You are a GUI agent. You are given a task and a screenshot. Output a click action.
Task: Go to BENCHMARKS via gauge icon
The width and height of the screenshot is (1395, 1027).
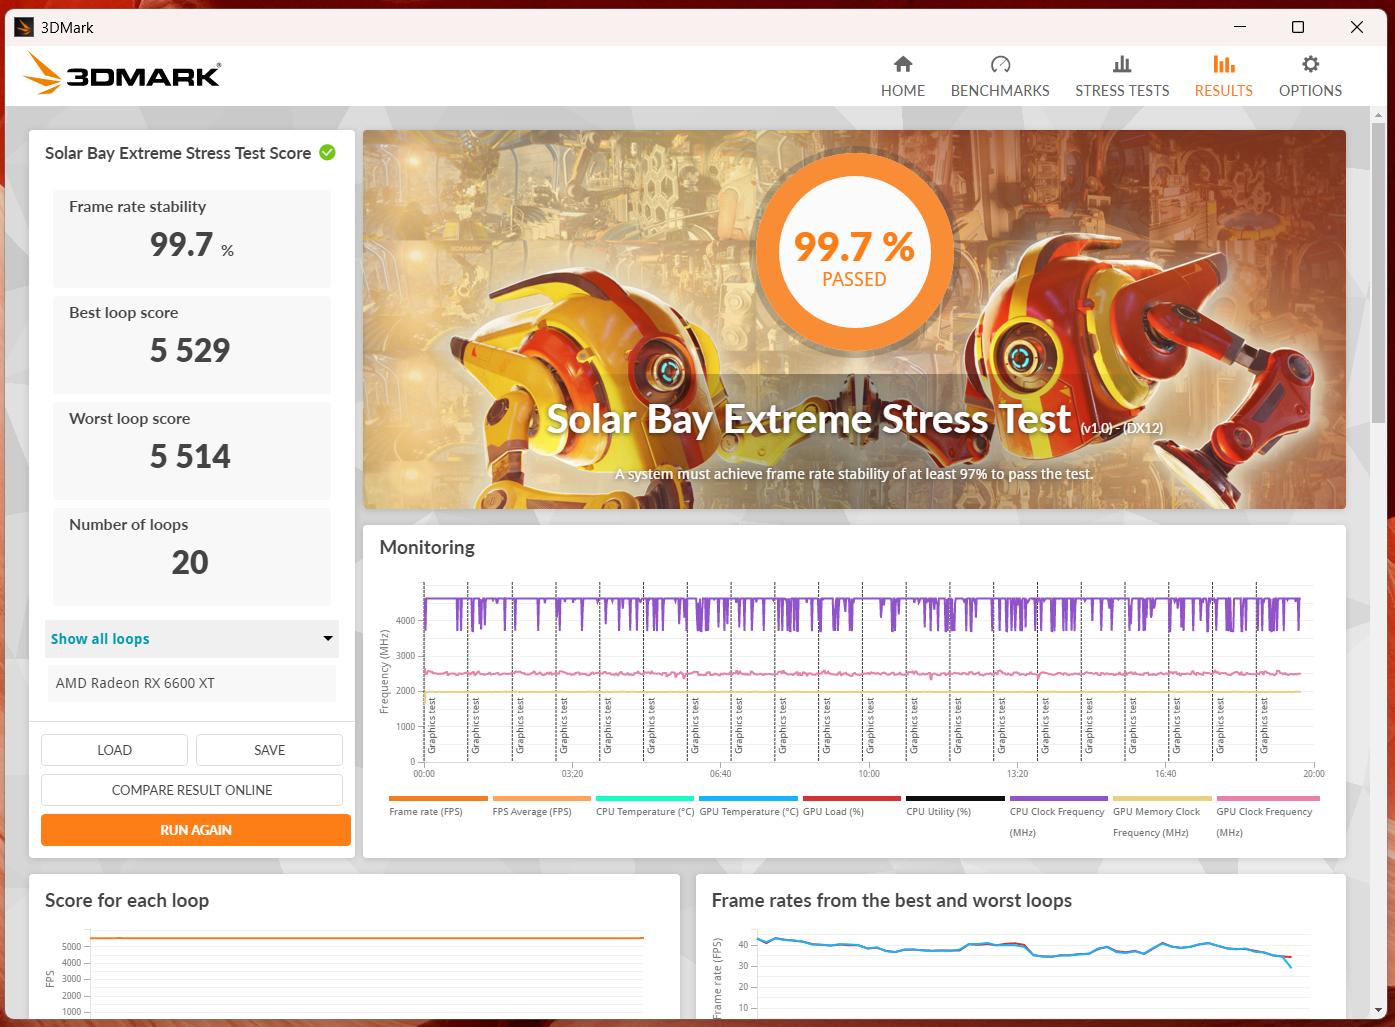coord(1000,77)
